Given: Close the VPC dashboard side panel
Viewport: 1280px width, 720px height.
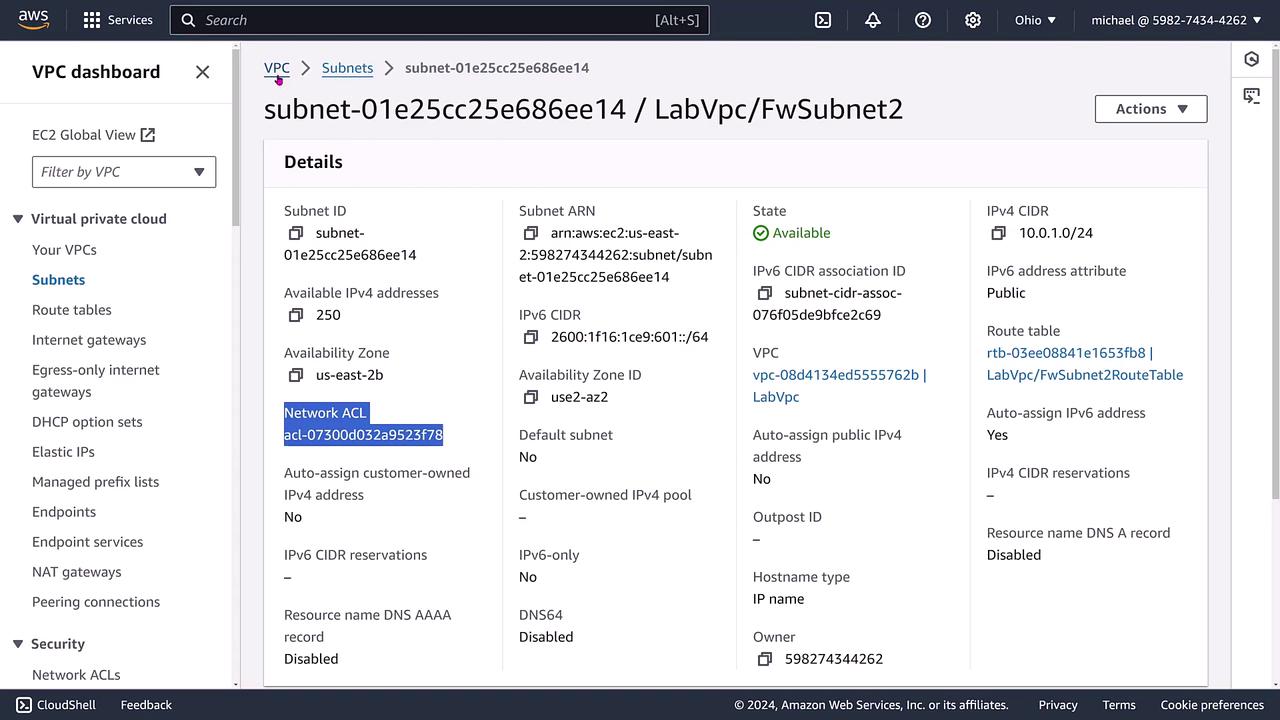Looking at the screenshot, I should [203, 72].
